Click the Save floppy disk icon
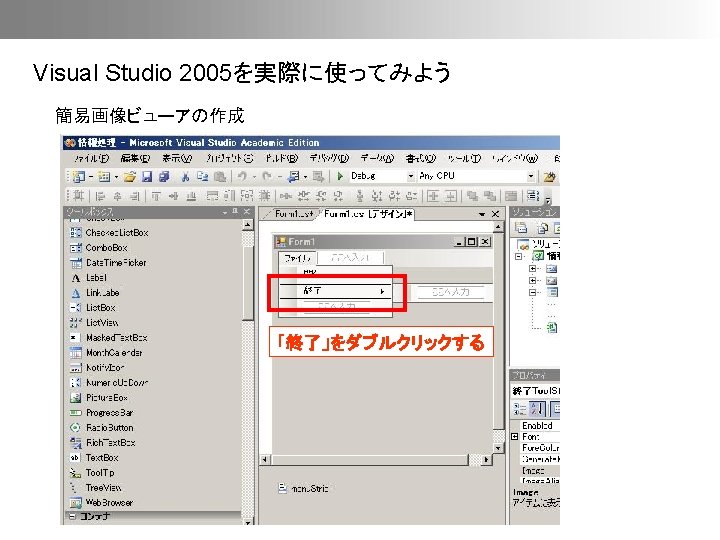720x540 pixels. click(147, 176)
